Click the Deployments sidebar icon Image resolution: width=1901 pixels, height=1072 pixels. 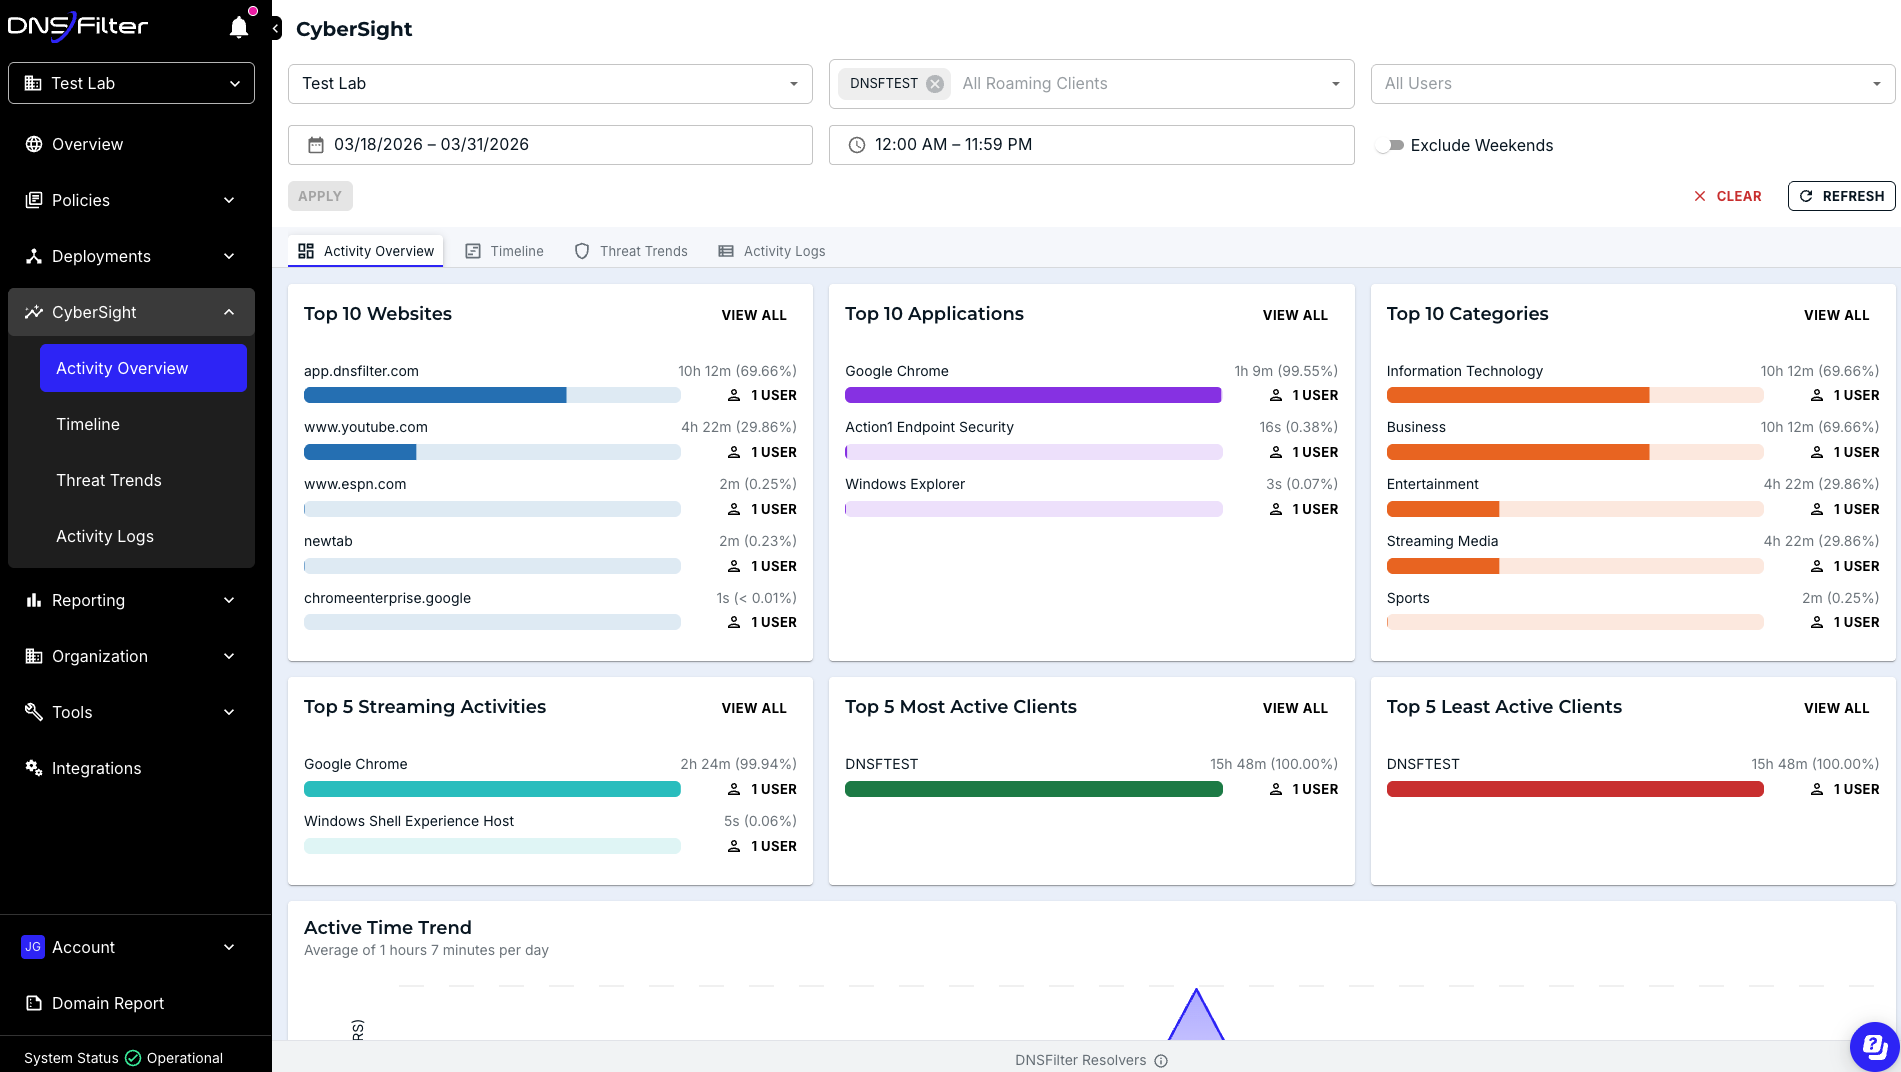point(34,256)
